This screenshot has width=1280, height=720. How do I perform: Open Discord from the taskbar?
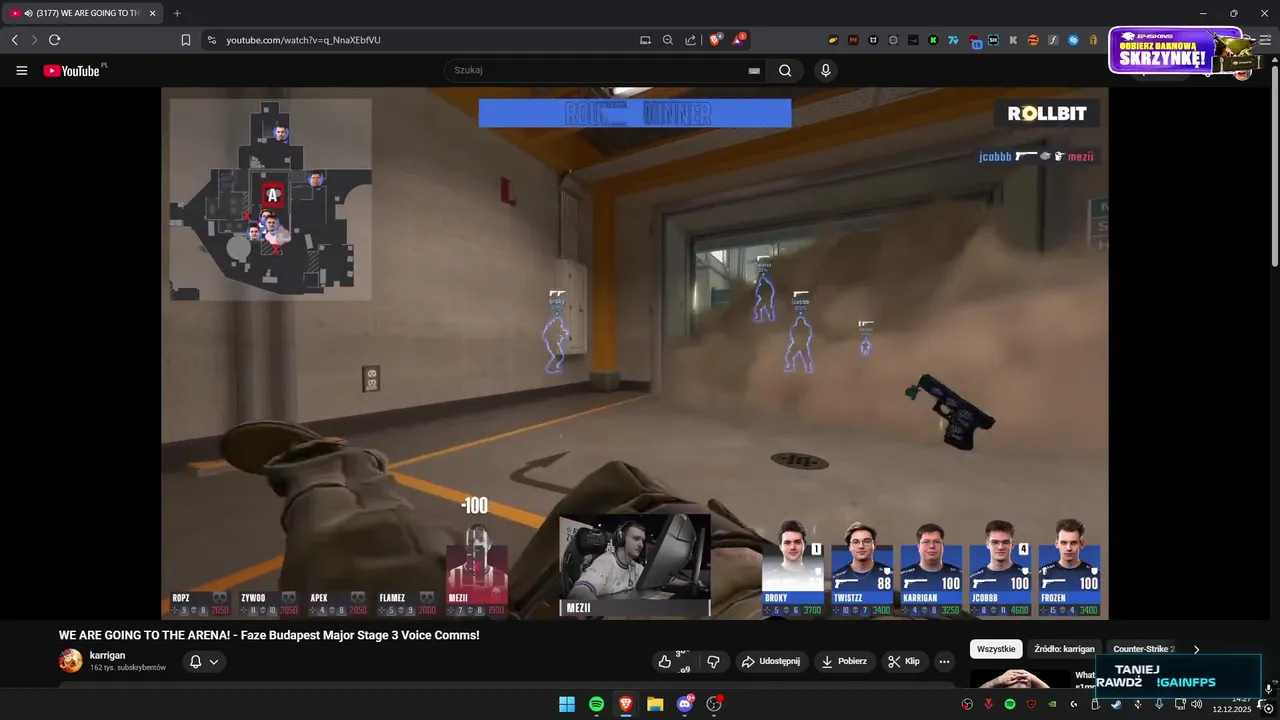685,704
